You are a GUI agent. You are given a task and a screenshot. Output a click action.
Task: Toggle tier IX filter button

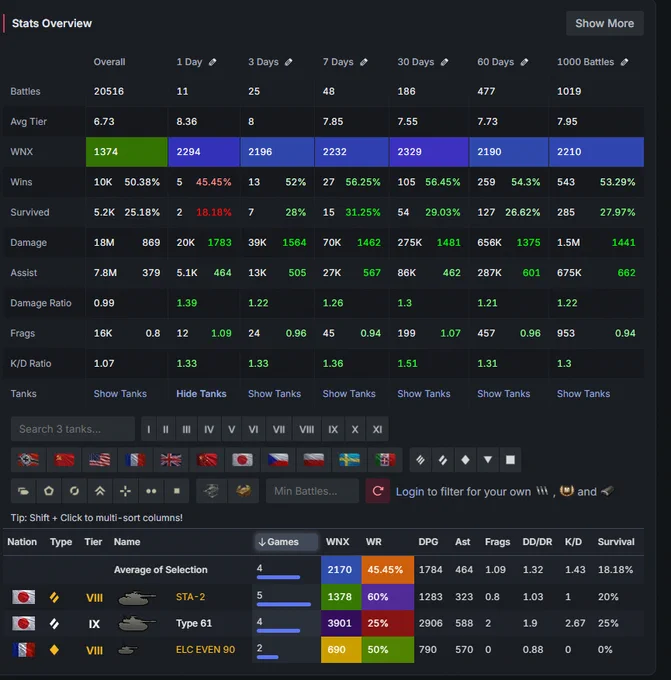pos(333,429)
